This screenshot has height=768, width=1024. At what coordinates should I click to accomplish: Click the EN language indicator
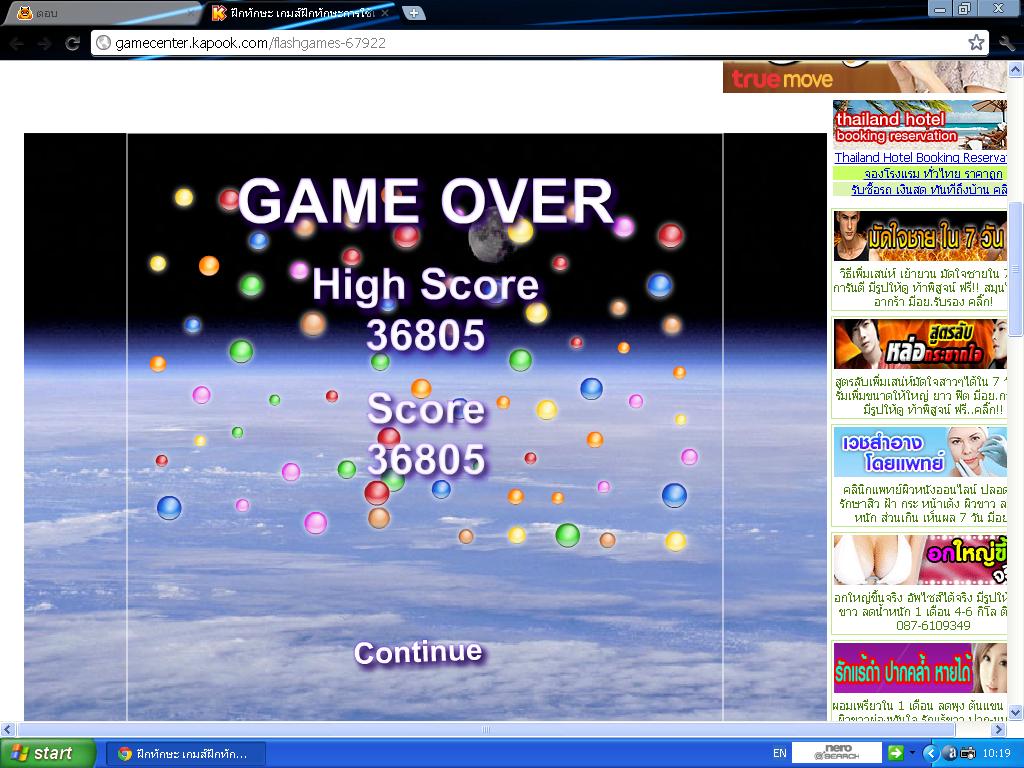(779, 754)
